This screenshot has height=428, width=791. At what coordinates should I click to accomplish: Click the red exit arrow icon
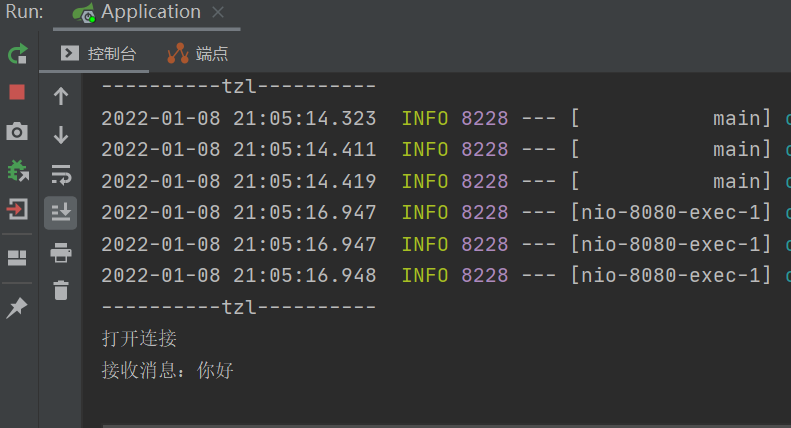click(x=17, y=209)
